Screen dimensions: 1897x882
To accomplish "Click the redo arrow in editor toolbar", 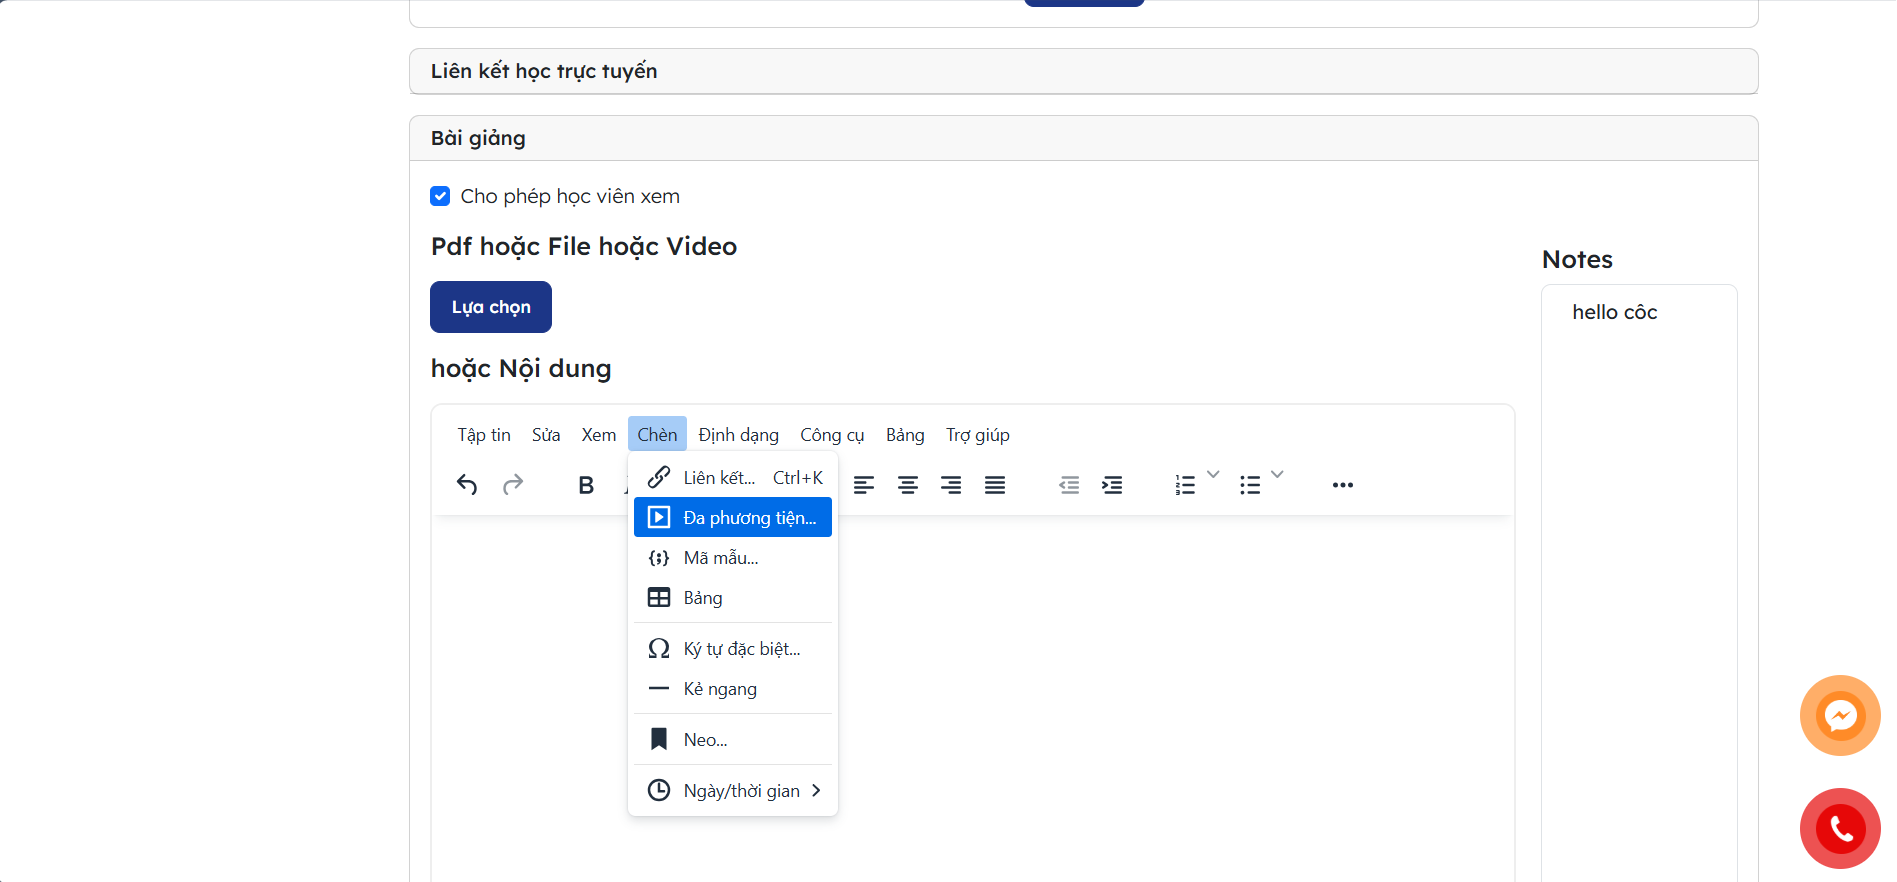I will point(513,485).
